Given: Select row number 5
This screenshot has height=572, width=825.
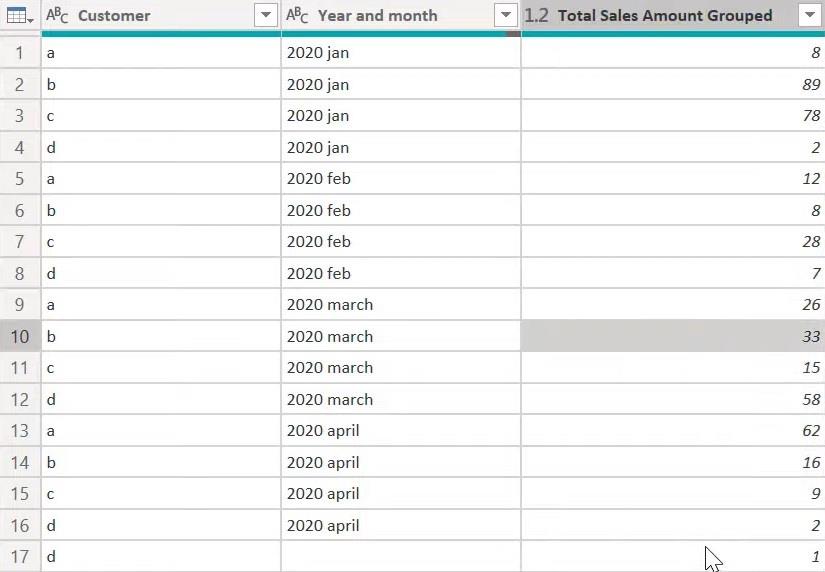Looking at the screenshot, I should tap(20, 179).
